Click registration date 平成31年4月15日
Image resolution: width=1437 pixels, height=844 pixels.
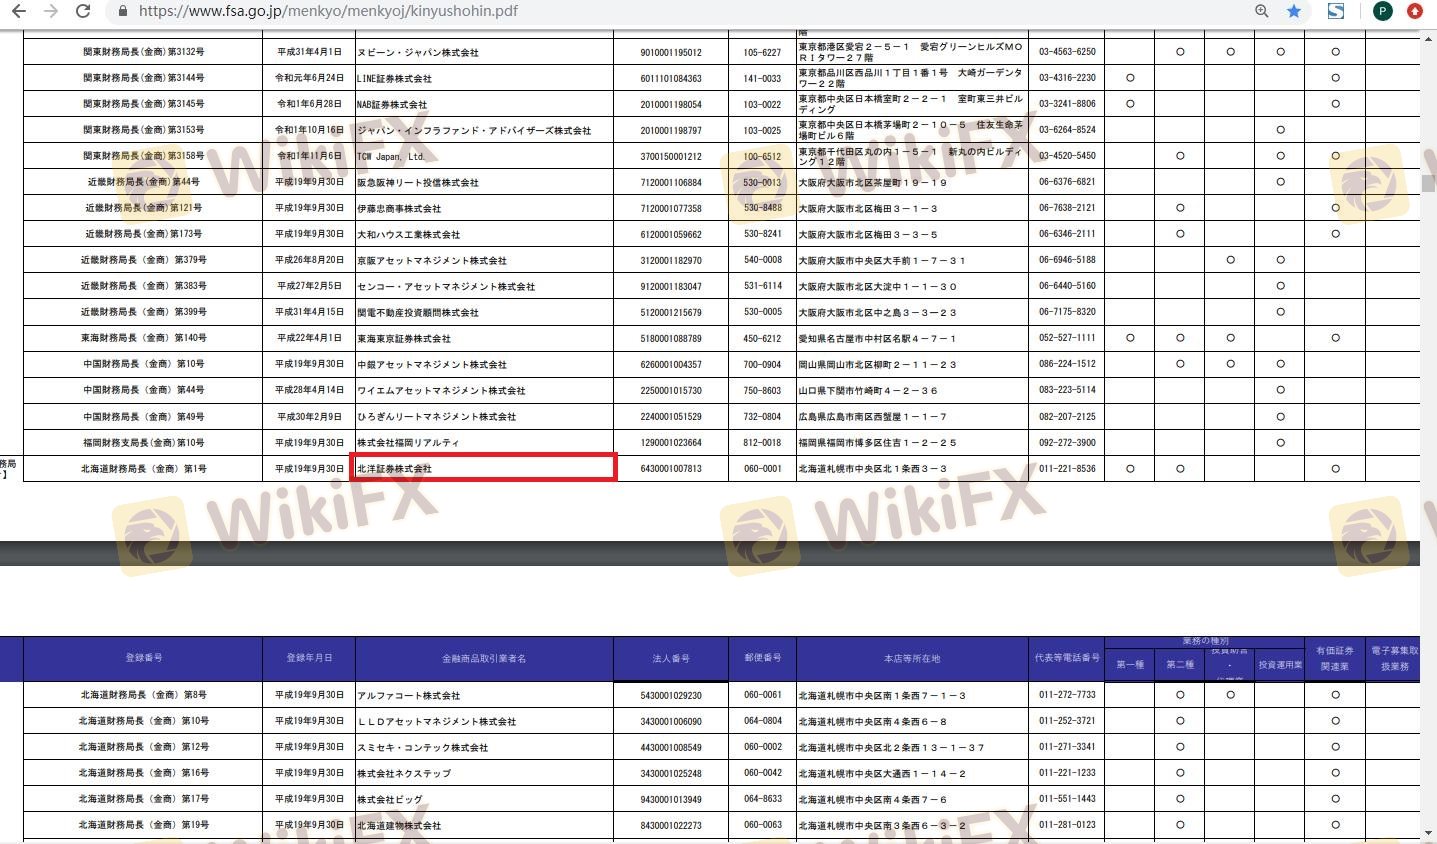(309, 312)
